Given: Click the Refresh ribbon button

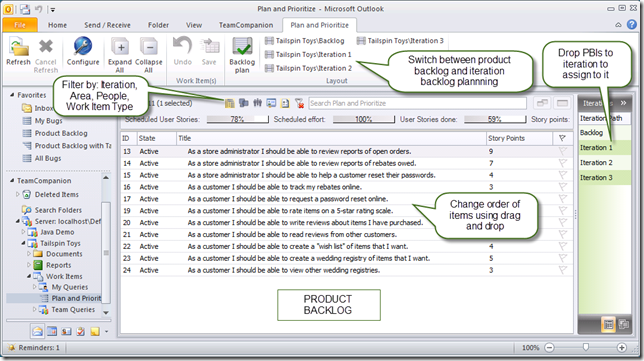Looking at the screenshot, I should pos(18,52).
